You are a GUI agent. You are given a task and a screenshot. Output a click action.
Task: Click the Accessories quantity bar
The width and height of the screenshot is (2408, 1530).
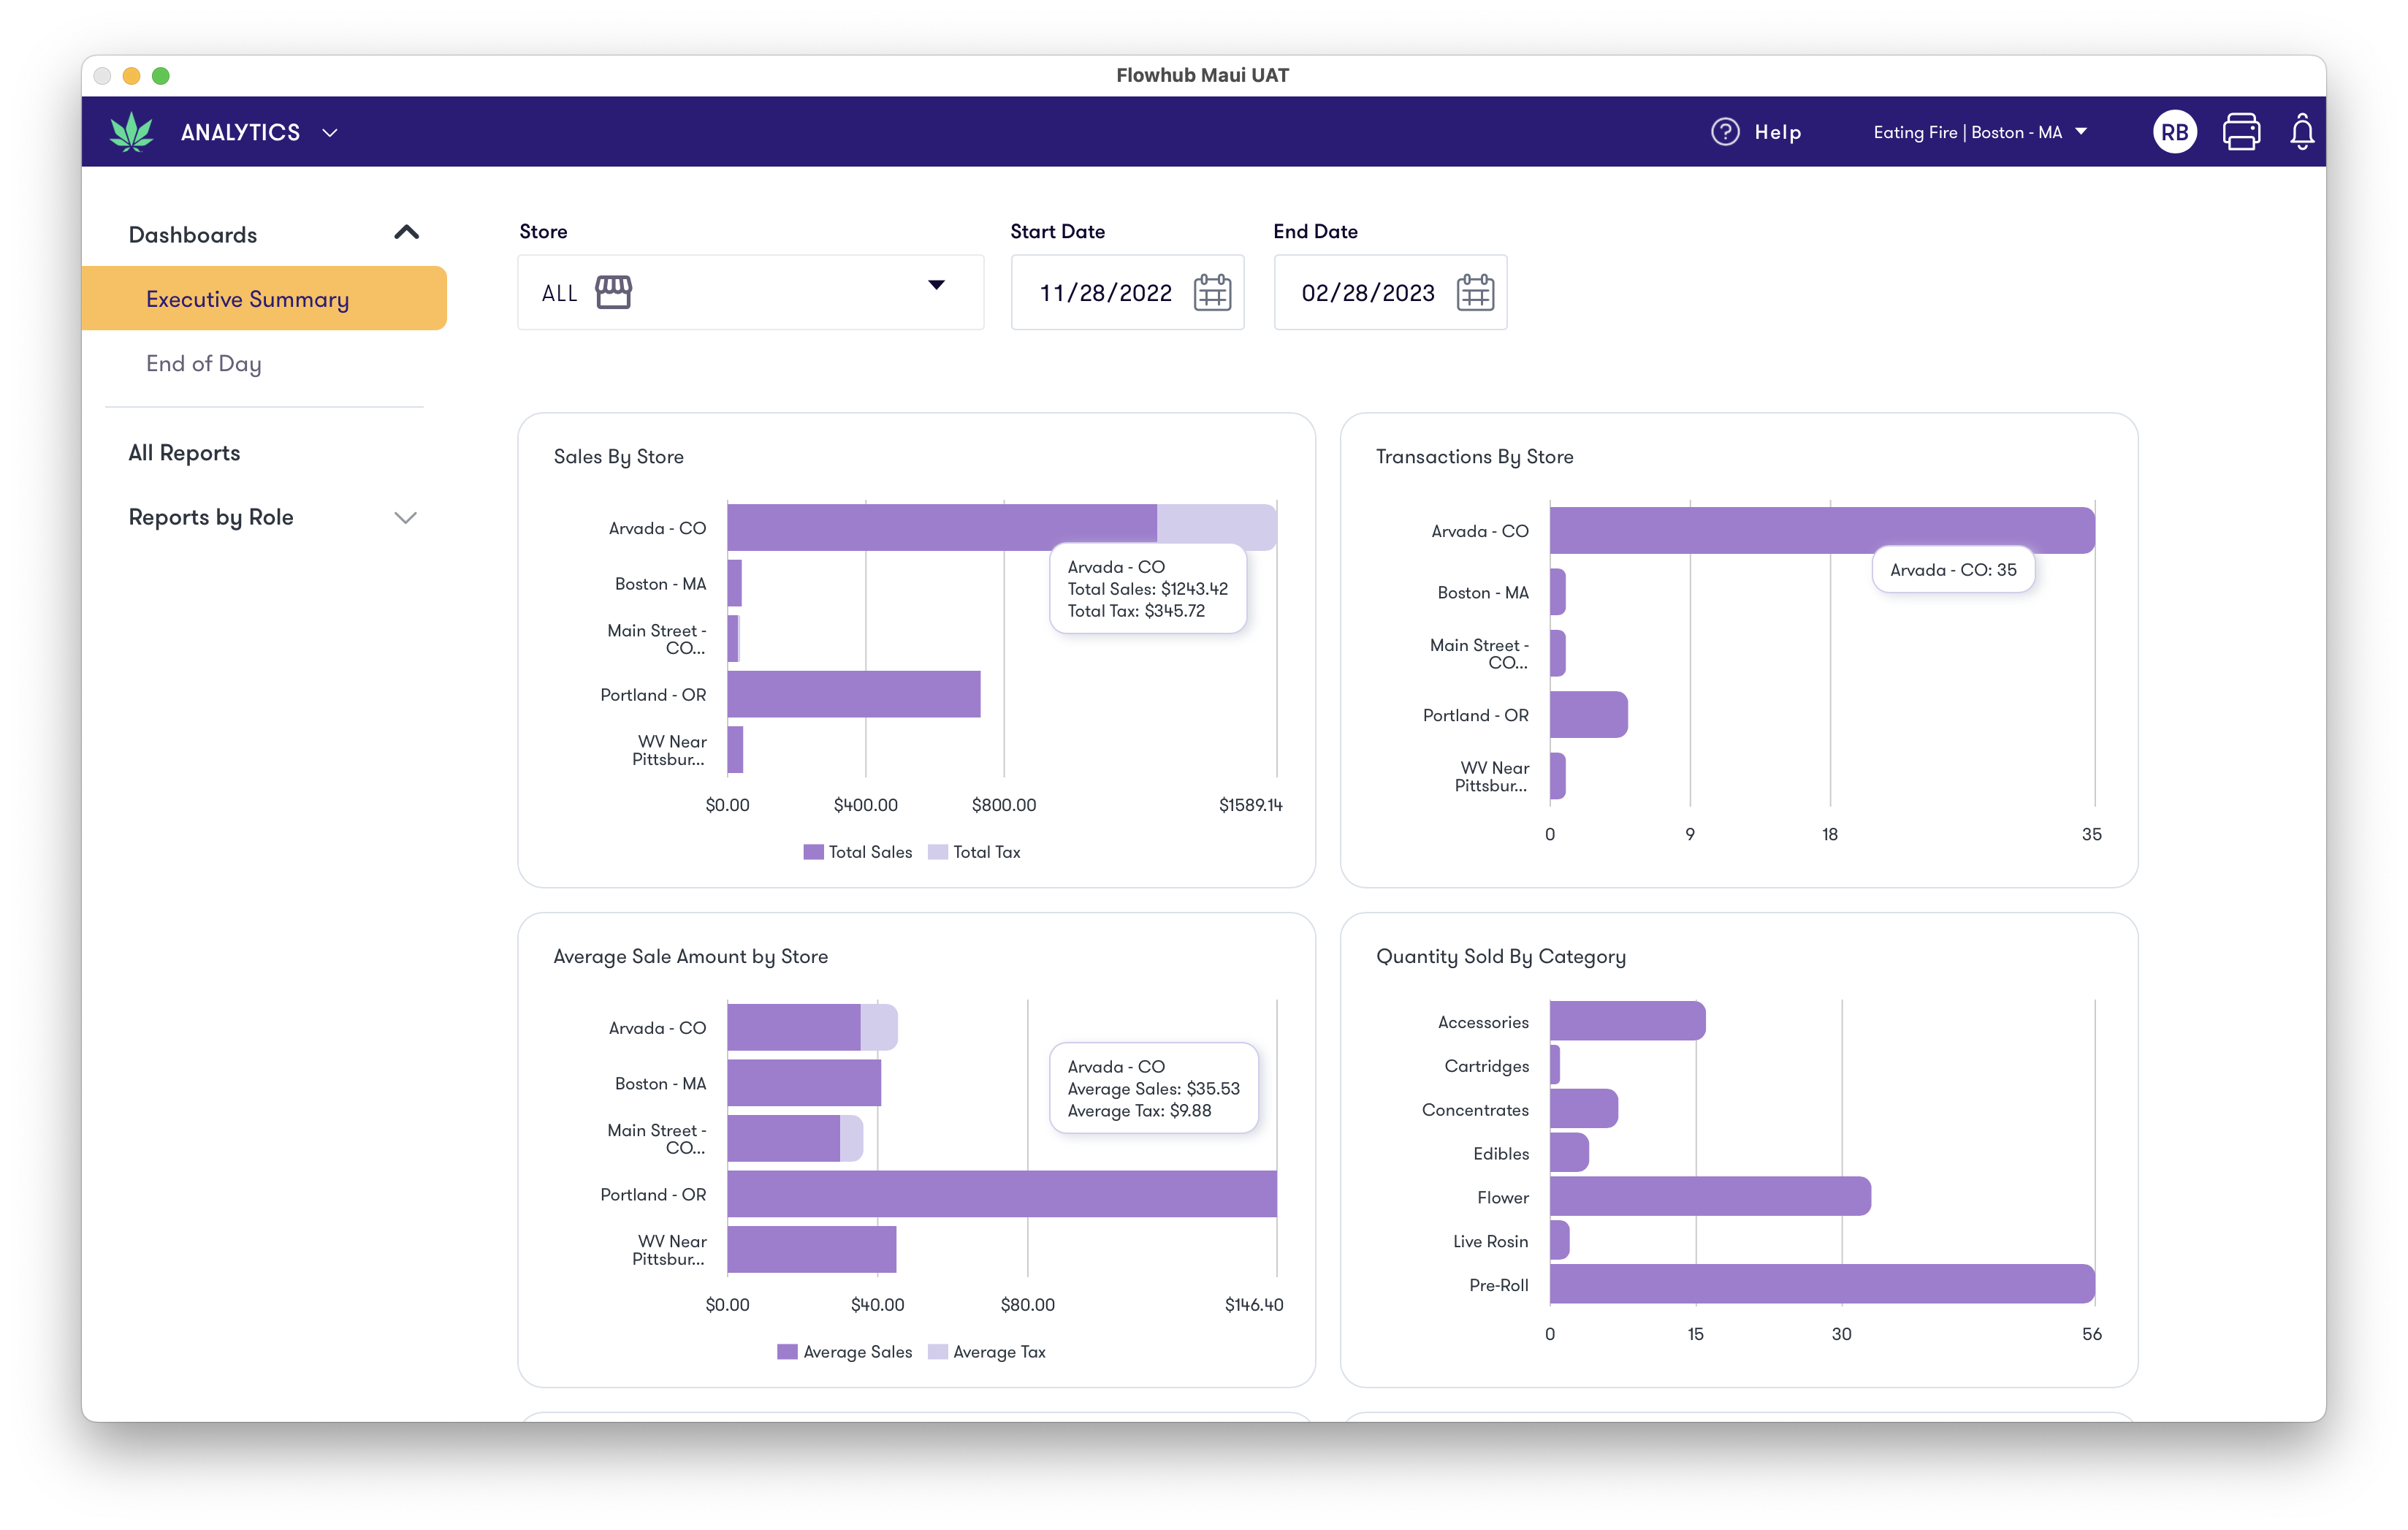(1627, 1021)
